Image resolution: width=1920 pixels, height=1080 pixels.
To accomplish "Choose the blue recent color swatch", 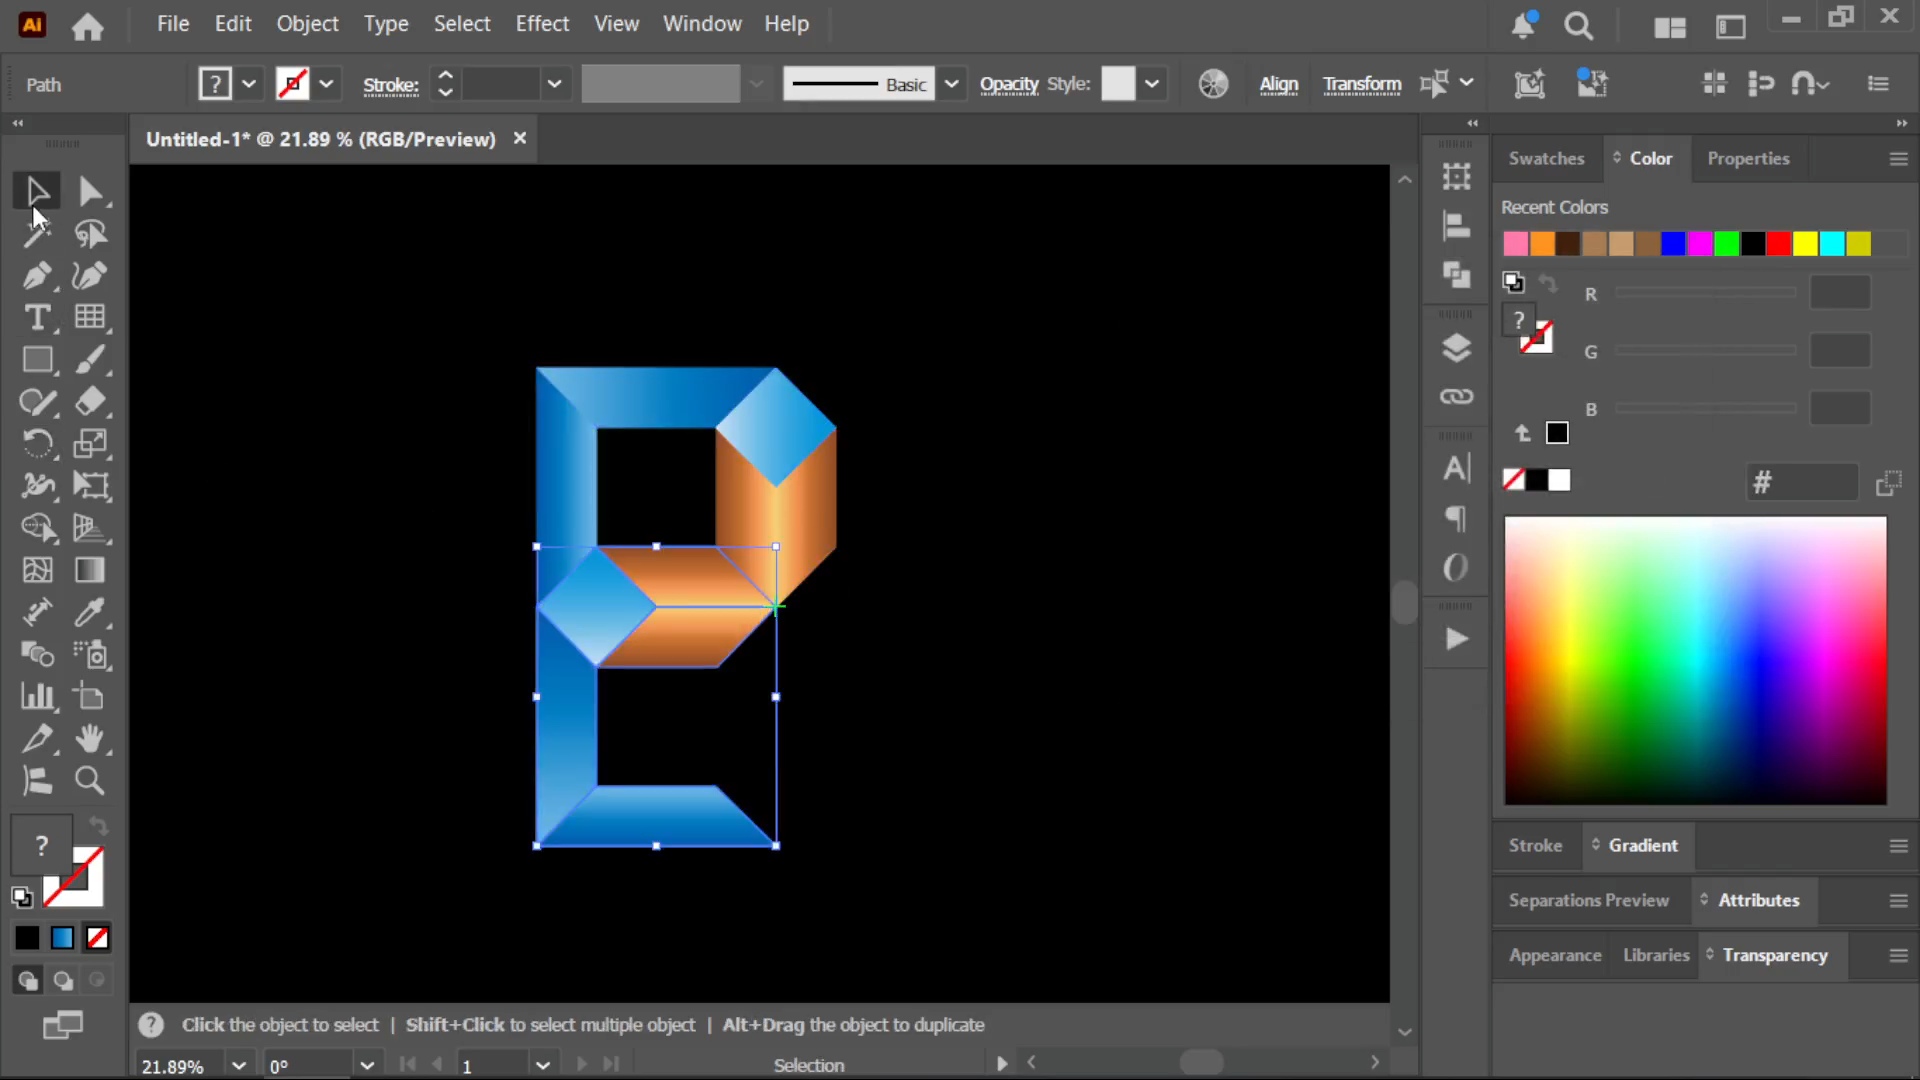I will click(1673, 244).
